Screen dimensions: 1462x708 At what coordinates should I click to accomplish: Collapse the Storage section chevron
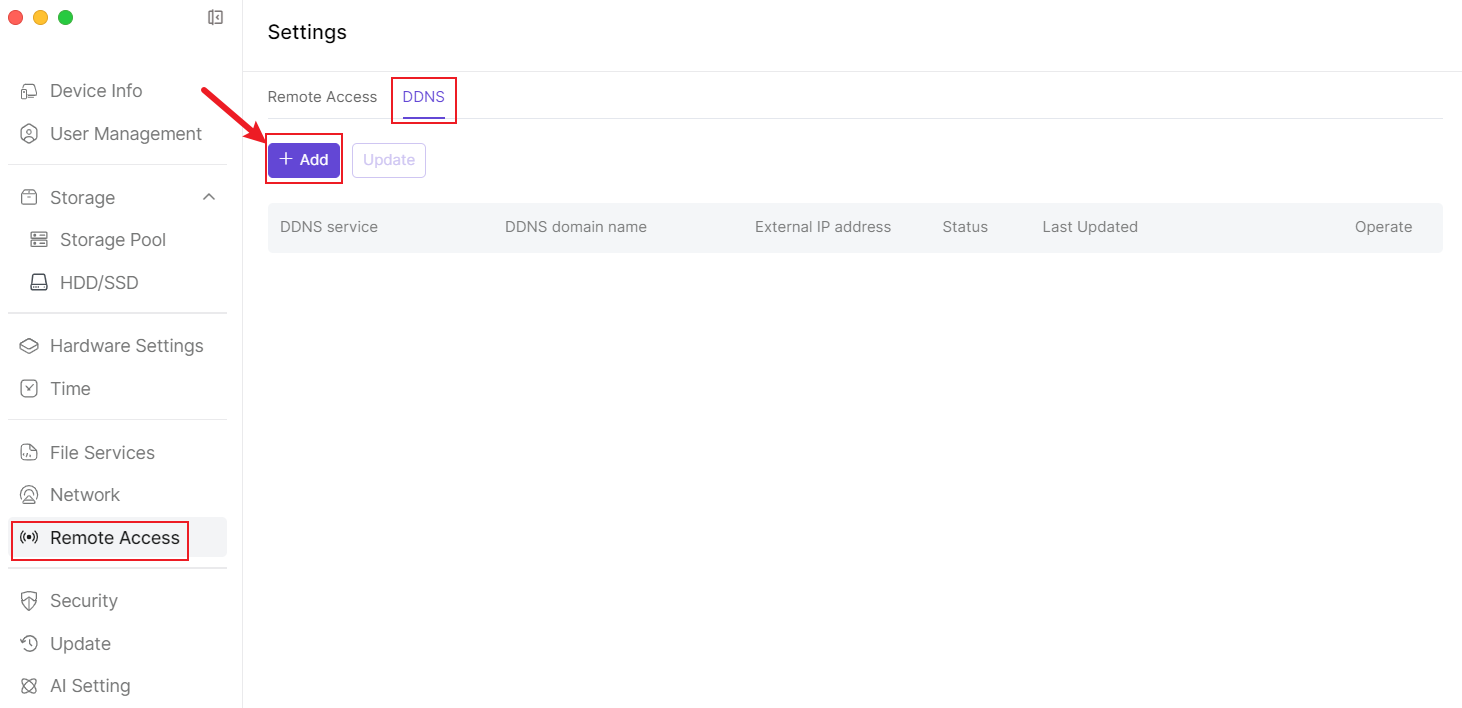pos(209,197)
